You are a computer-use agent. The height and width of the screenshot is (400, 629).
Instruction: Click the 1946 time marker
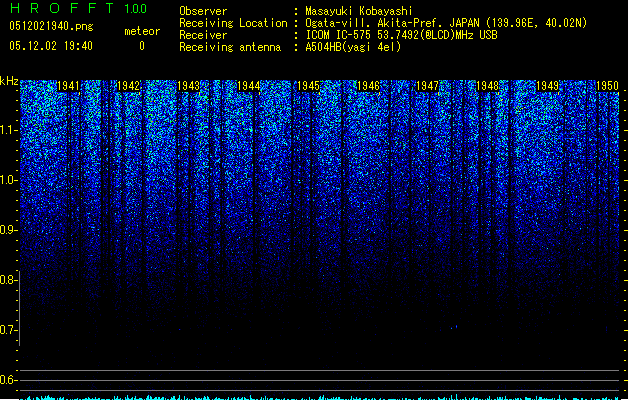368,86
